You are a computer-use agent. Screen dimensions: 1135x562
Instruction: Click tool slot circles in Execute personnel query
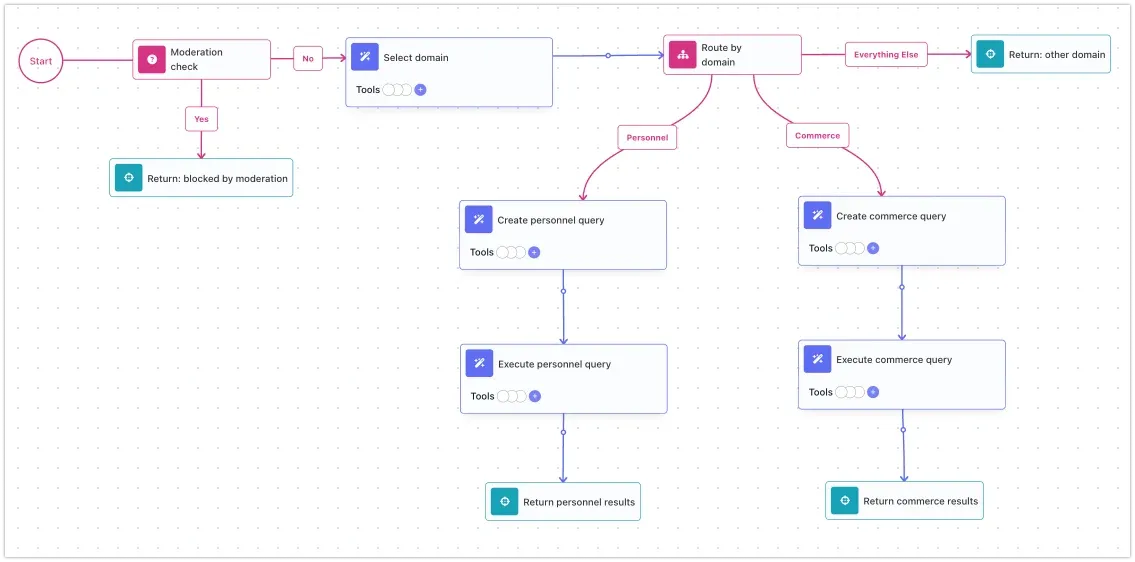pos(512,396)
